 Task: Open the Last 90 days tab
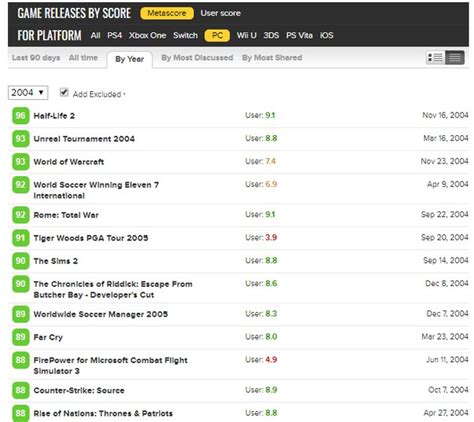(x=36, y=58)
